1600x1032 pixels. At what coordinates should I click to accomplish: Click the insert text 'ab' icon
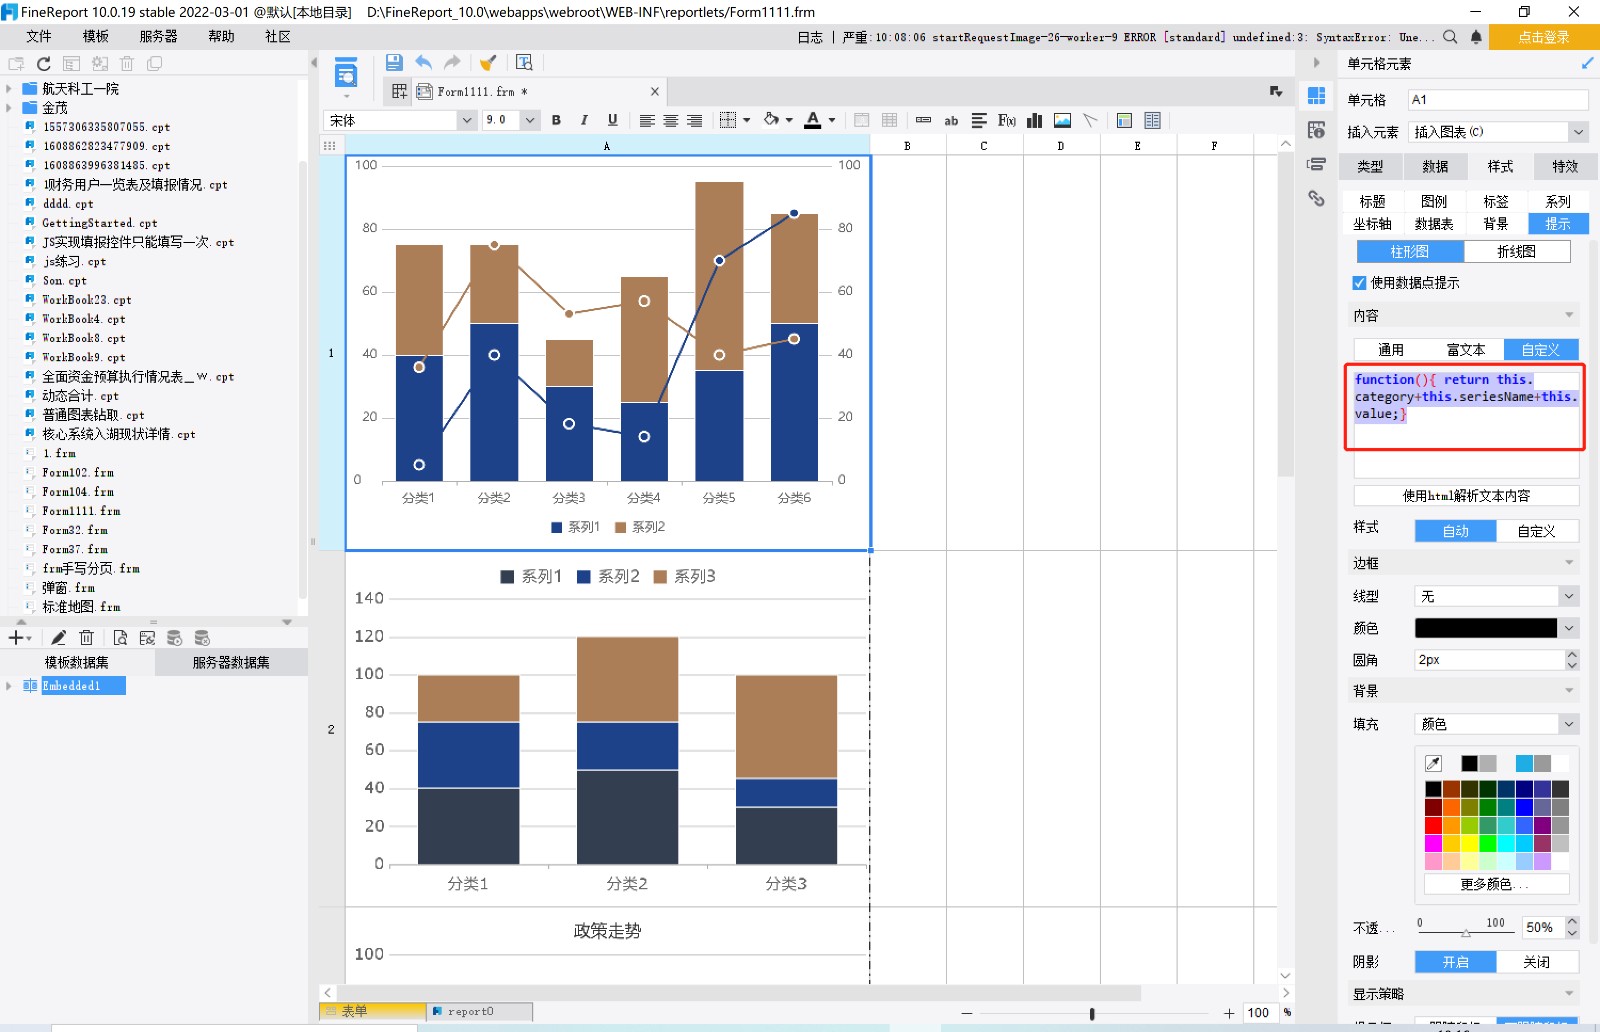tap(951, 121)
